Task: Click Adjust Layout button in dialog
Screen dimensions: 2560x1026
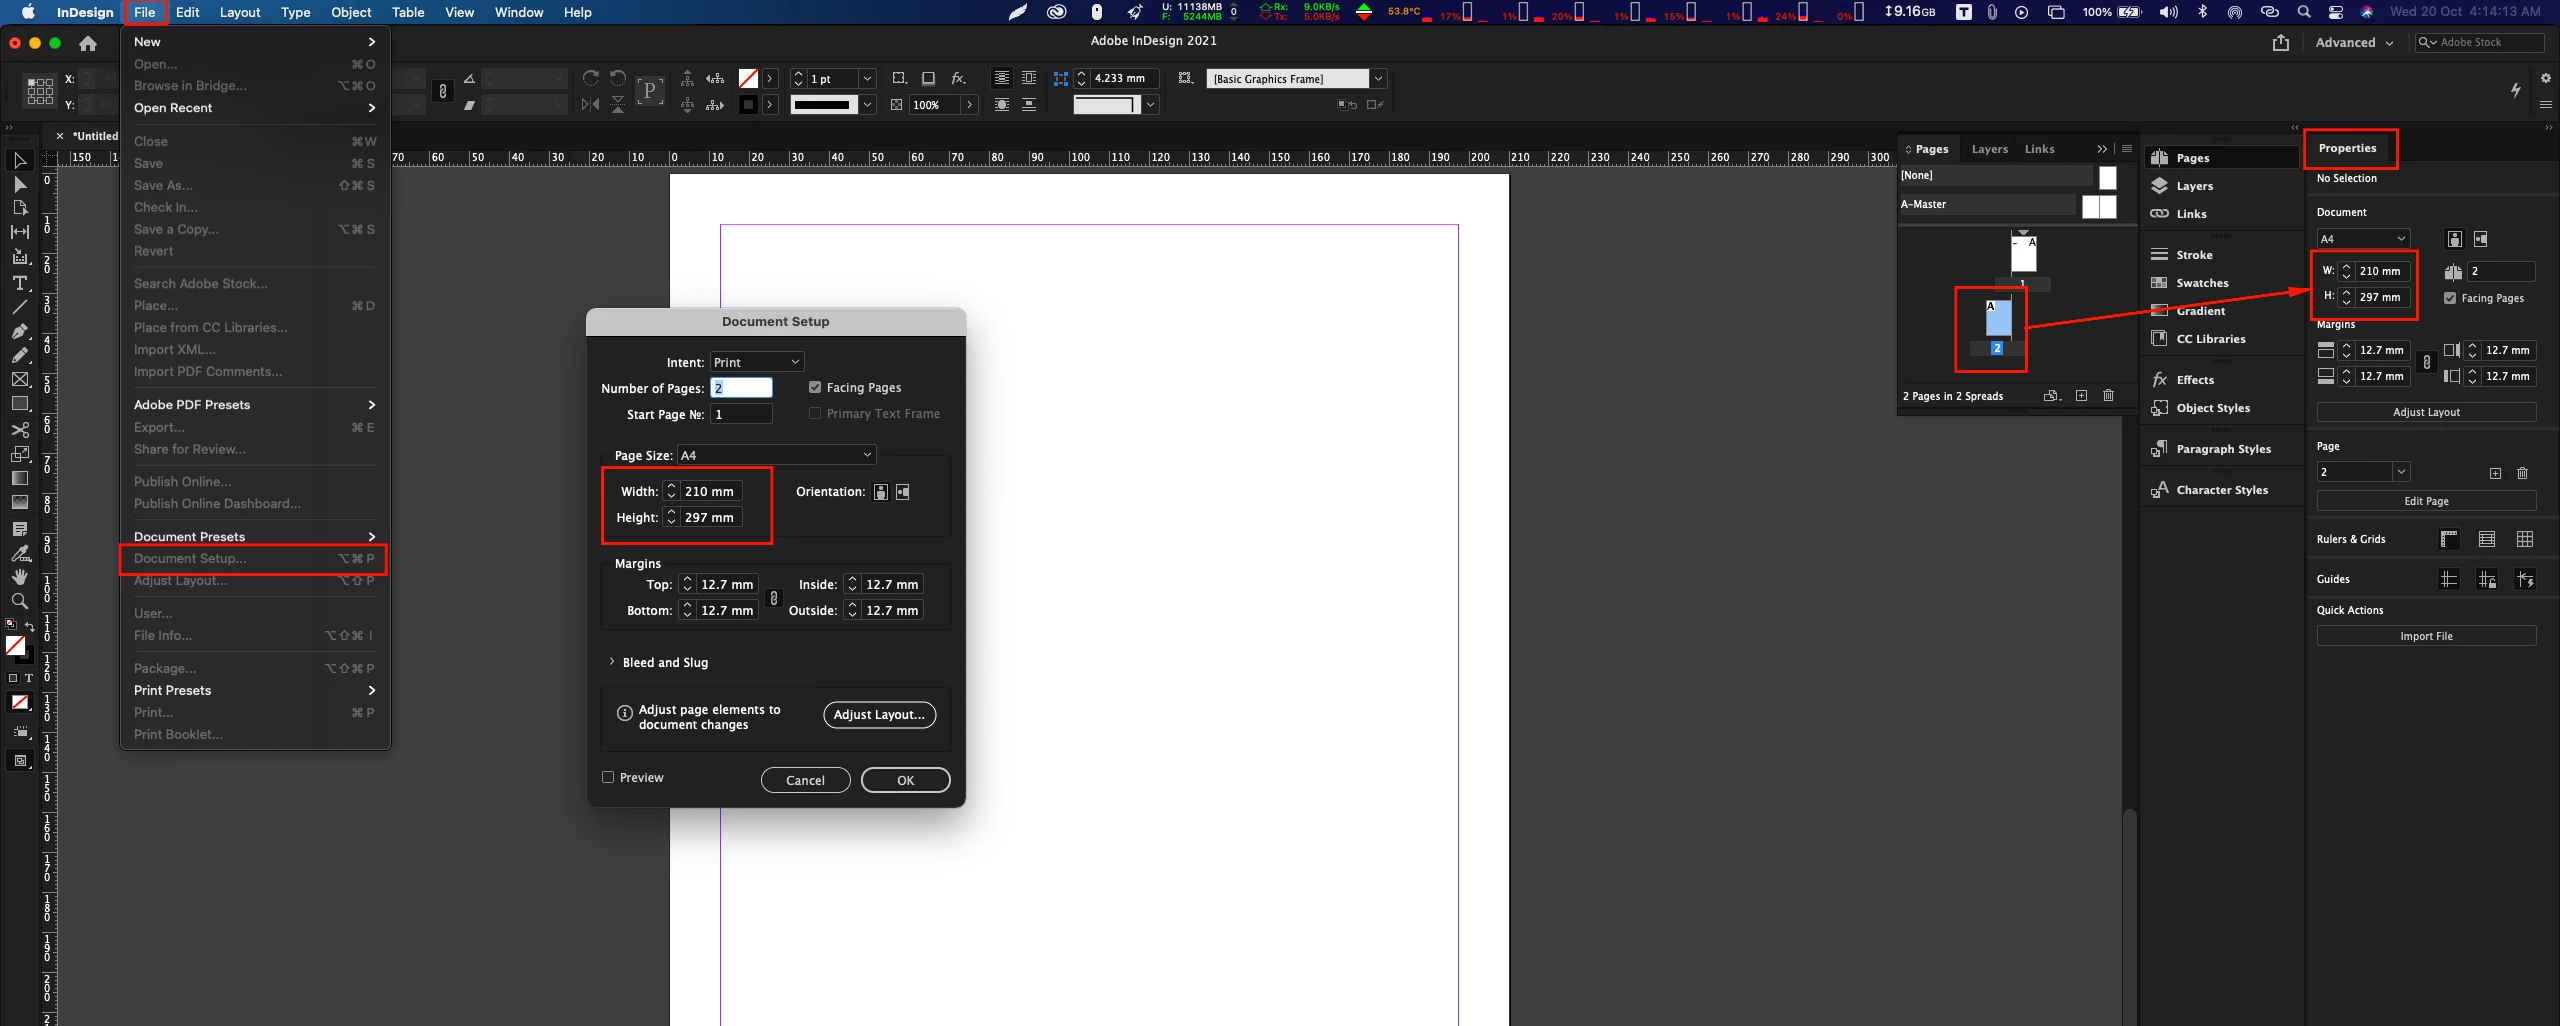Action: (879, 715)
